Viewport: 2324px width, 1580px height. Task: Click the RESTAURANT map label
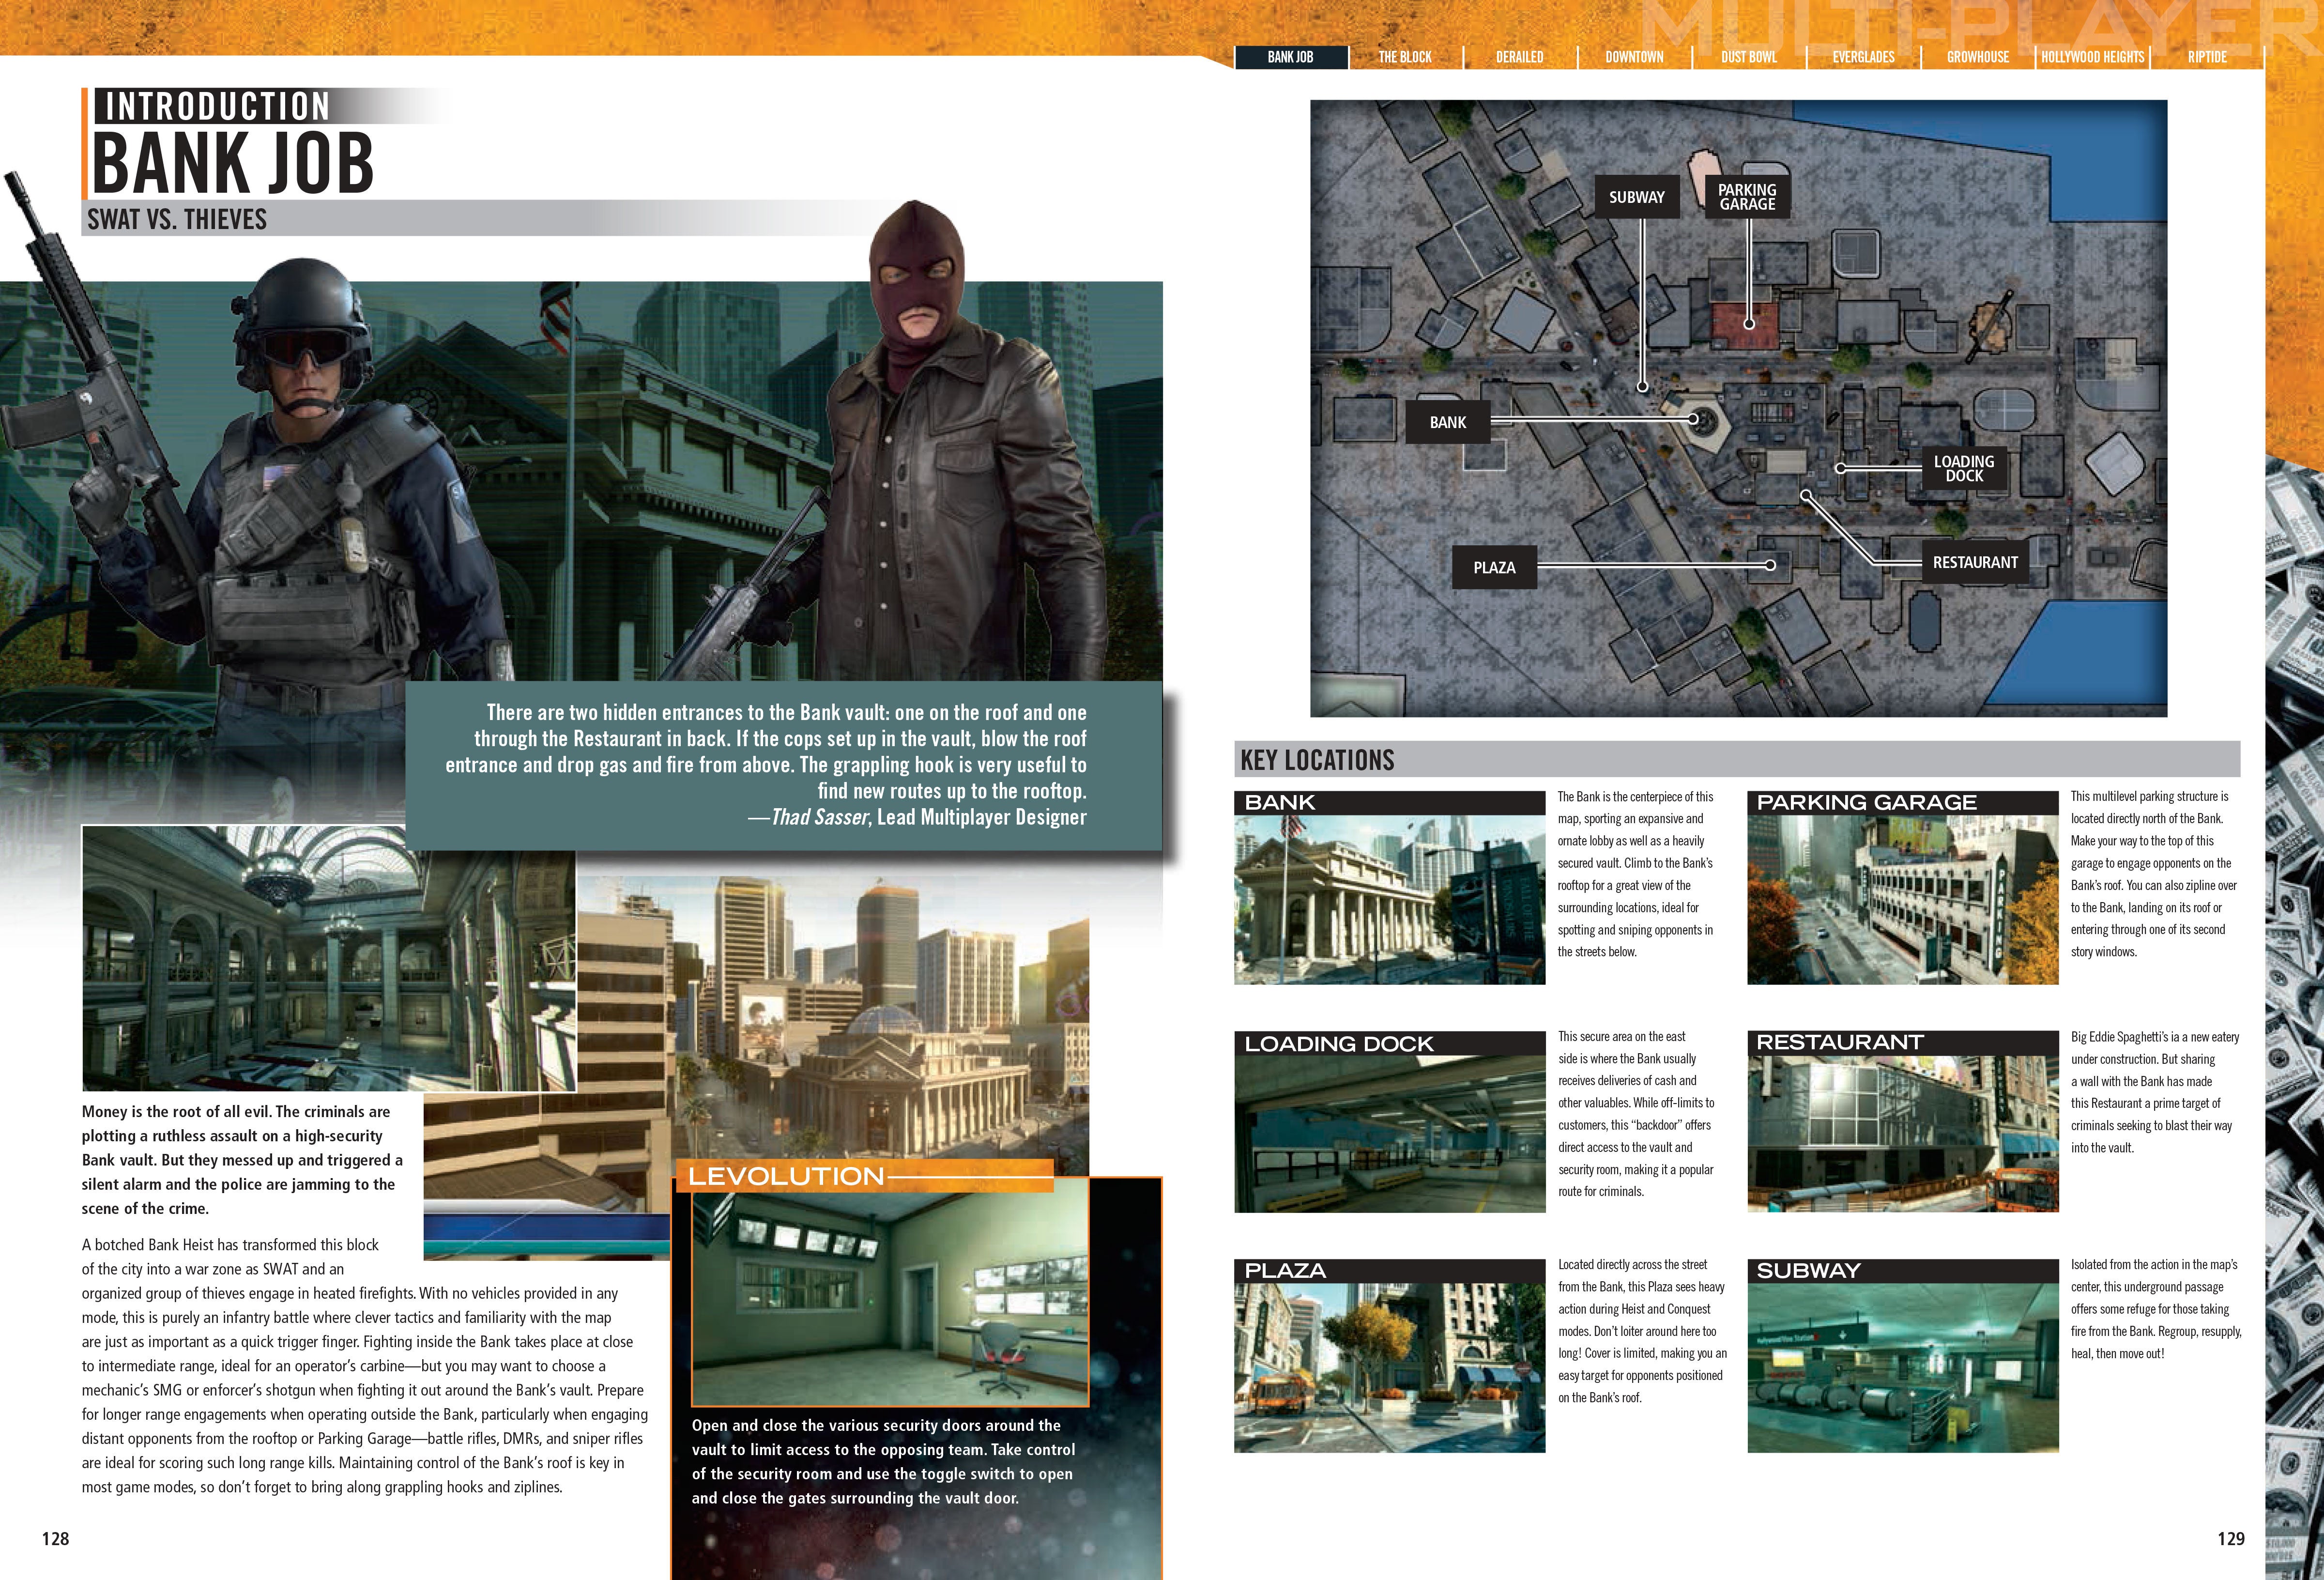coord(1975,562)
